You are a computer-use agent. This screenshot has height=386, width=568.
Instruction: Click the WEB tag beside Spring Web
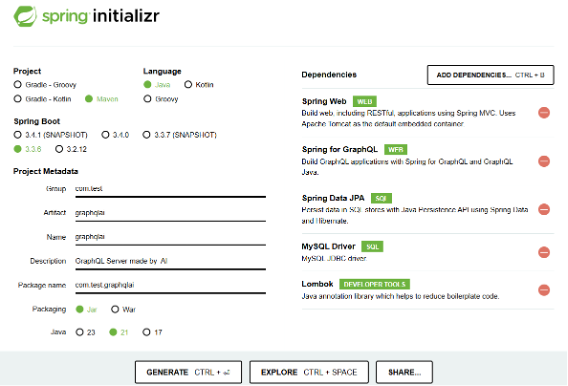[x=364, y=101]
